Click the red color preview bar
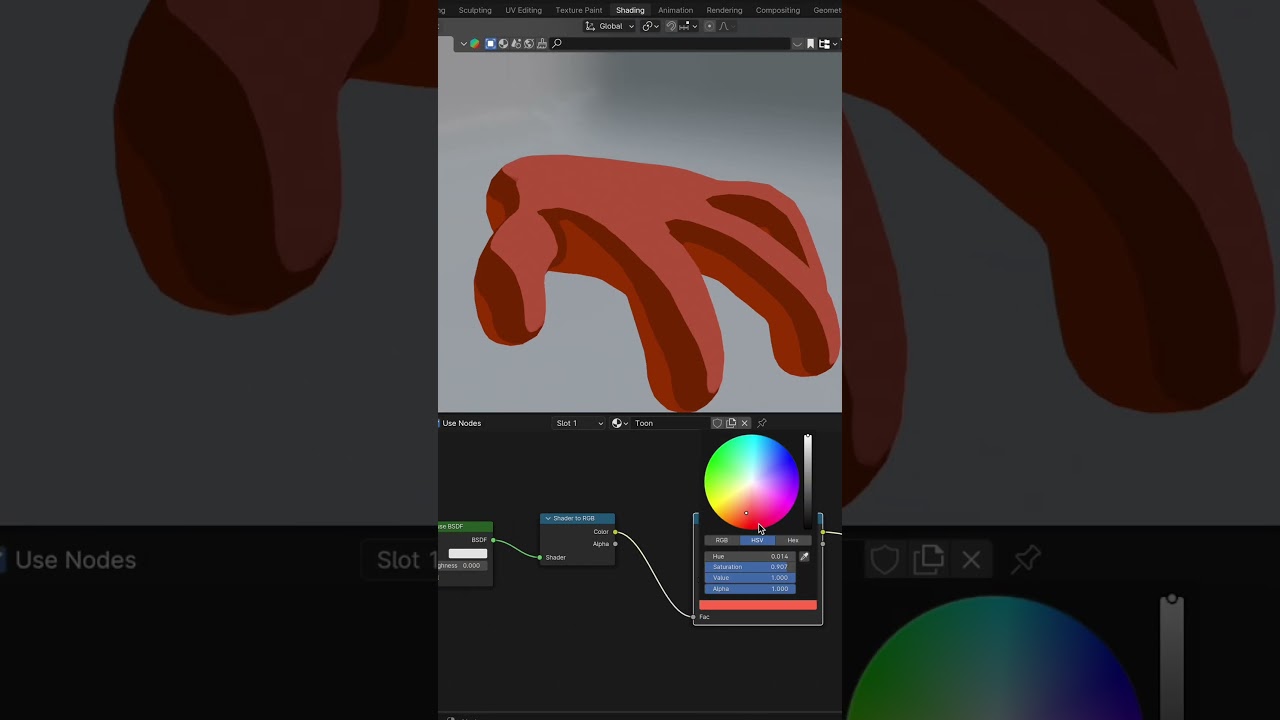 (x=758, y=605)
